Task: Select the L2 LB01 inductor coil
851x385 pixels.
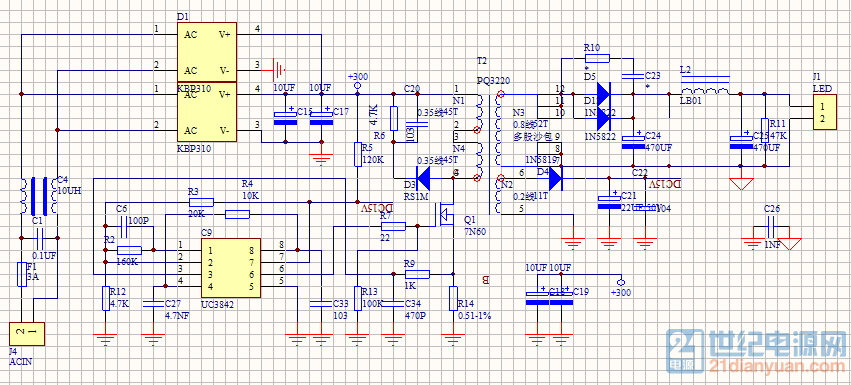Action: tap(705, 91)
